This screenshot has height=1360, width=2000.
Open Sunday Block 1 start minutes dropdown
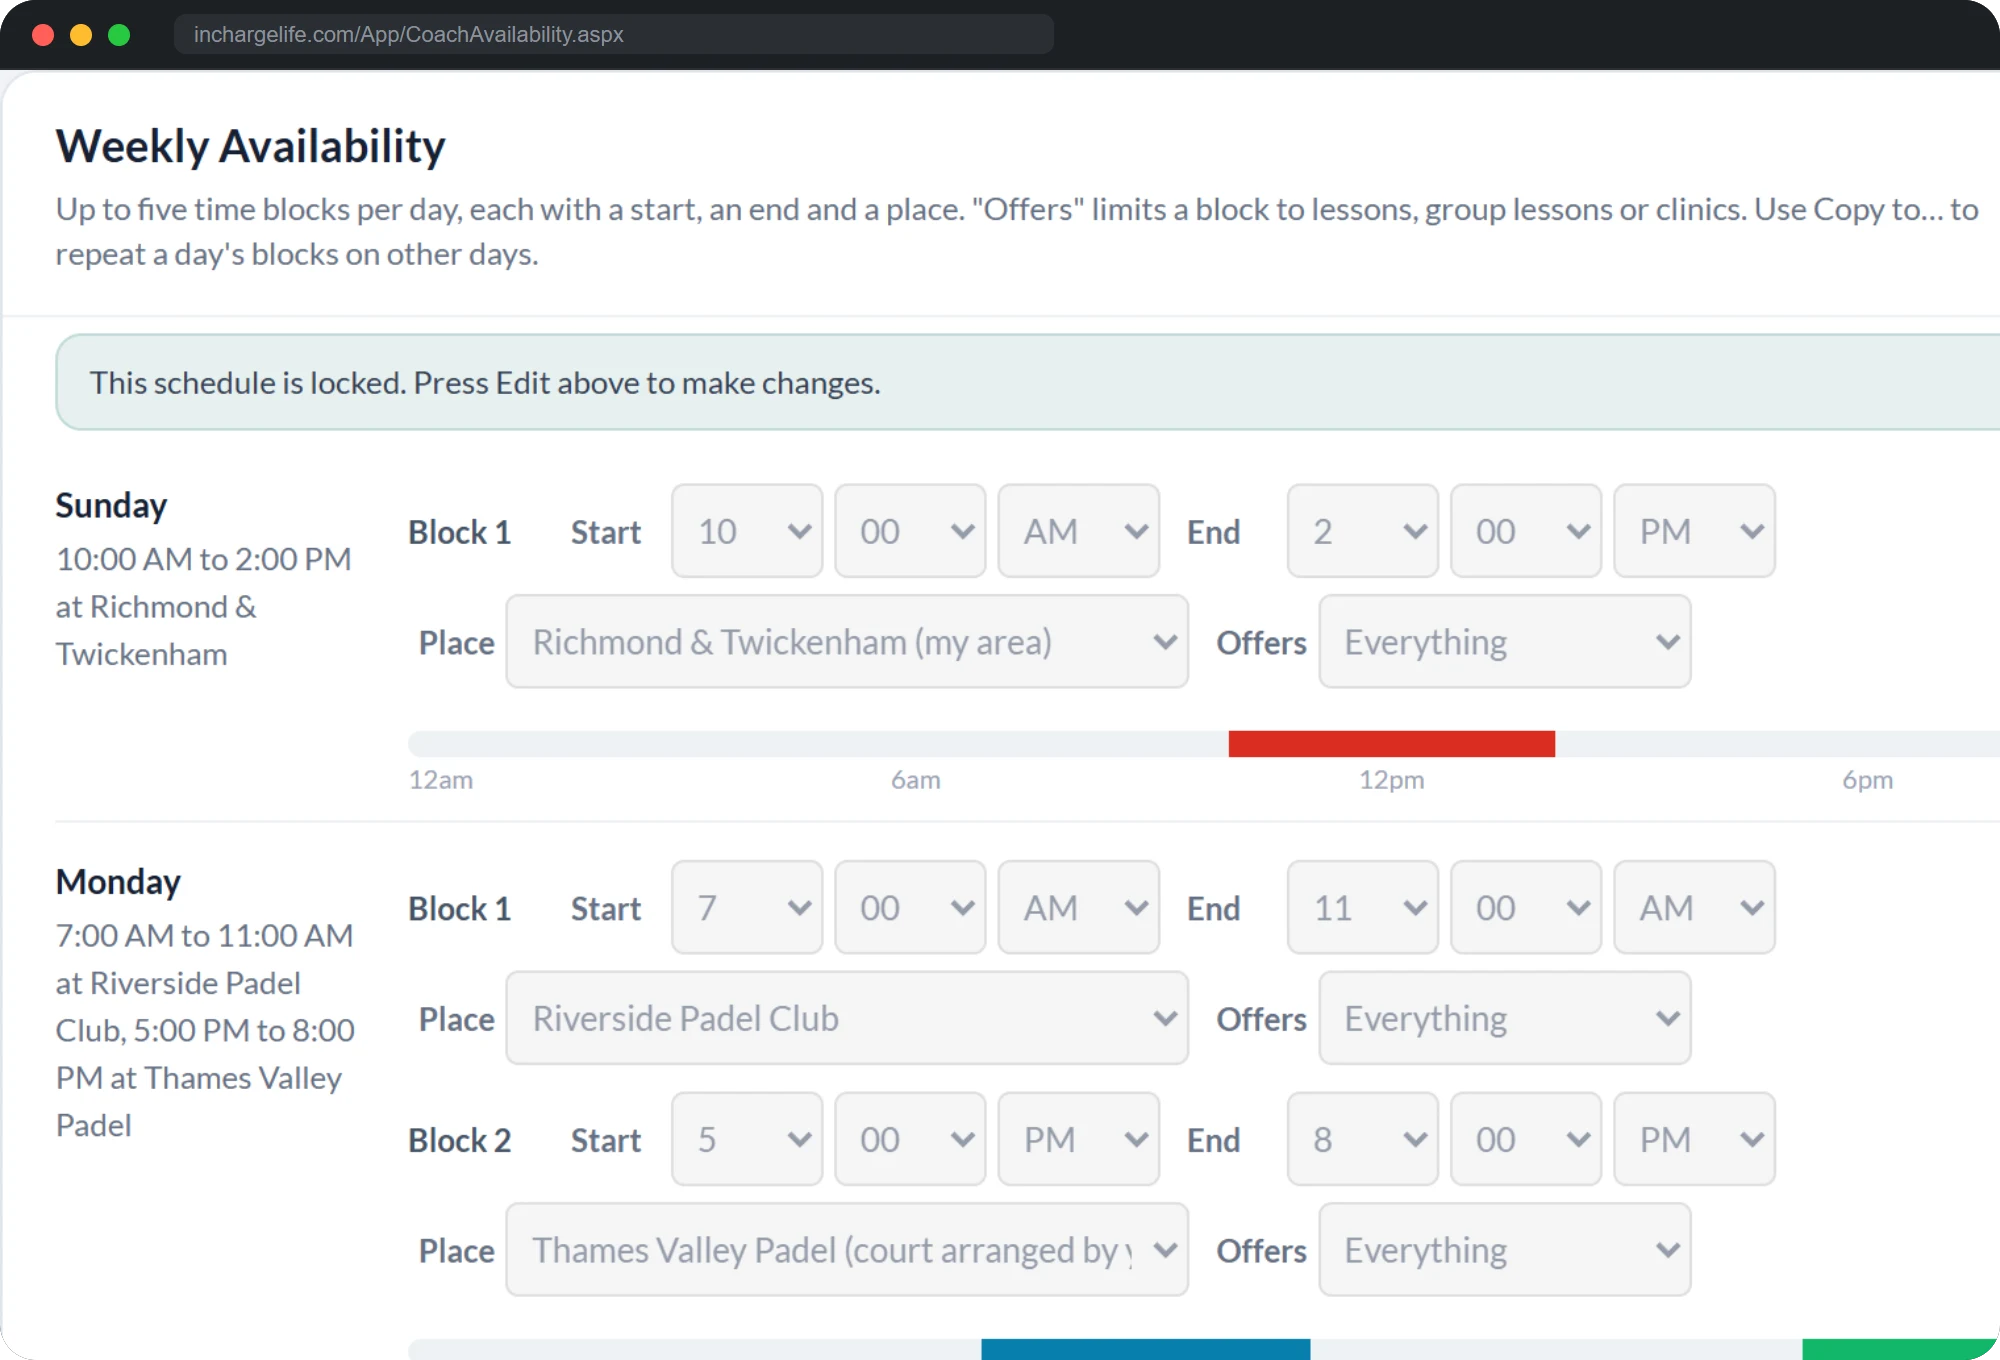tap(910, 531)
